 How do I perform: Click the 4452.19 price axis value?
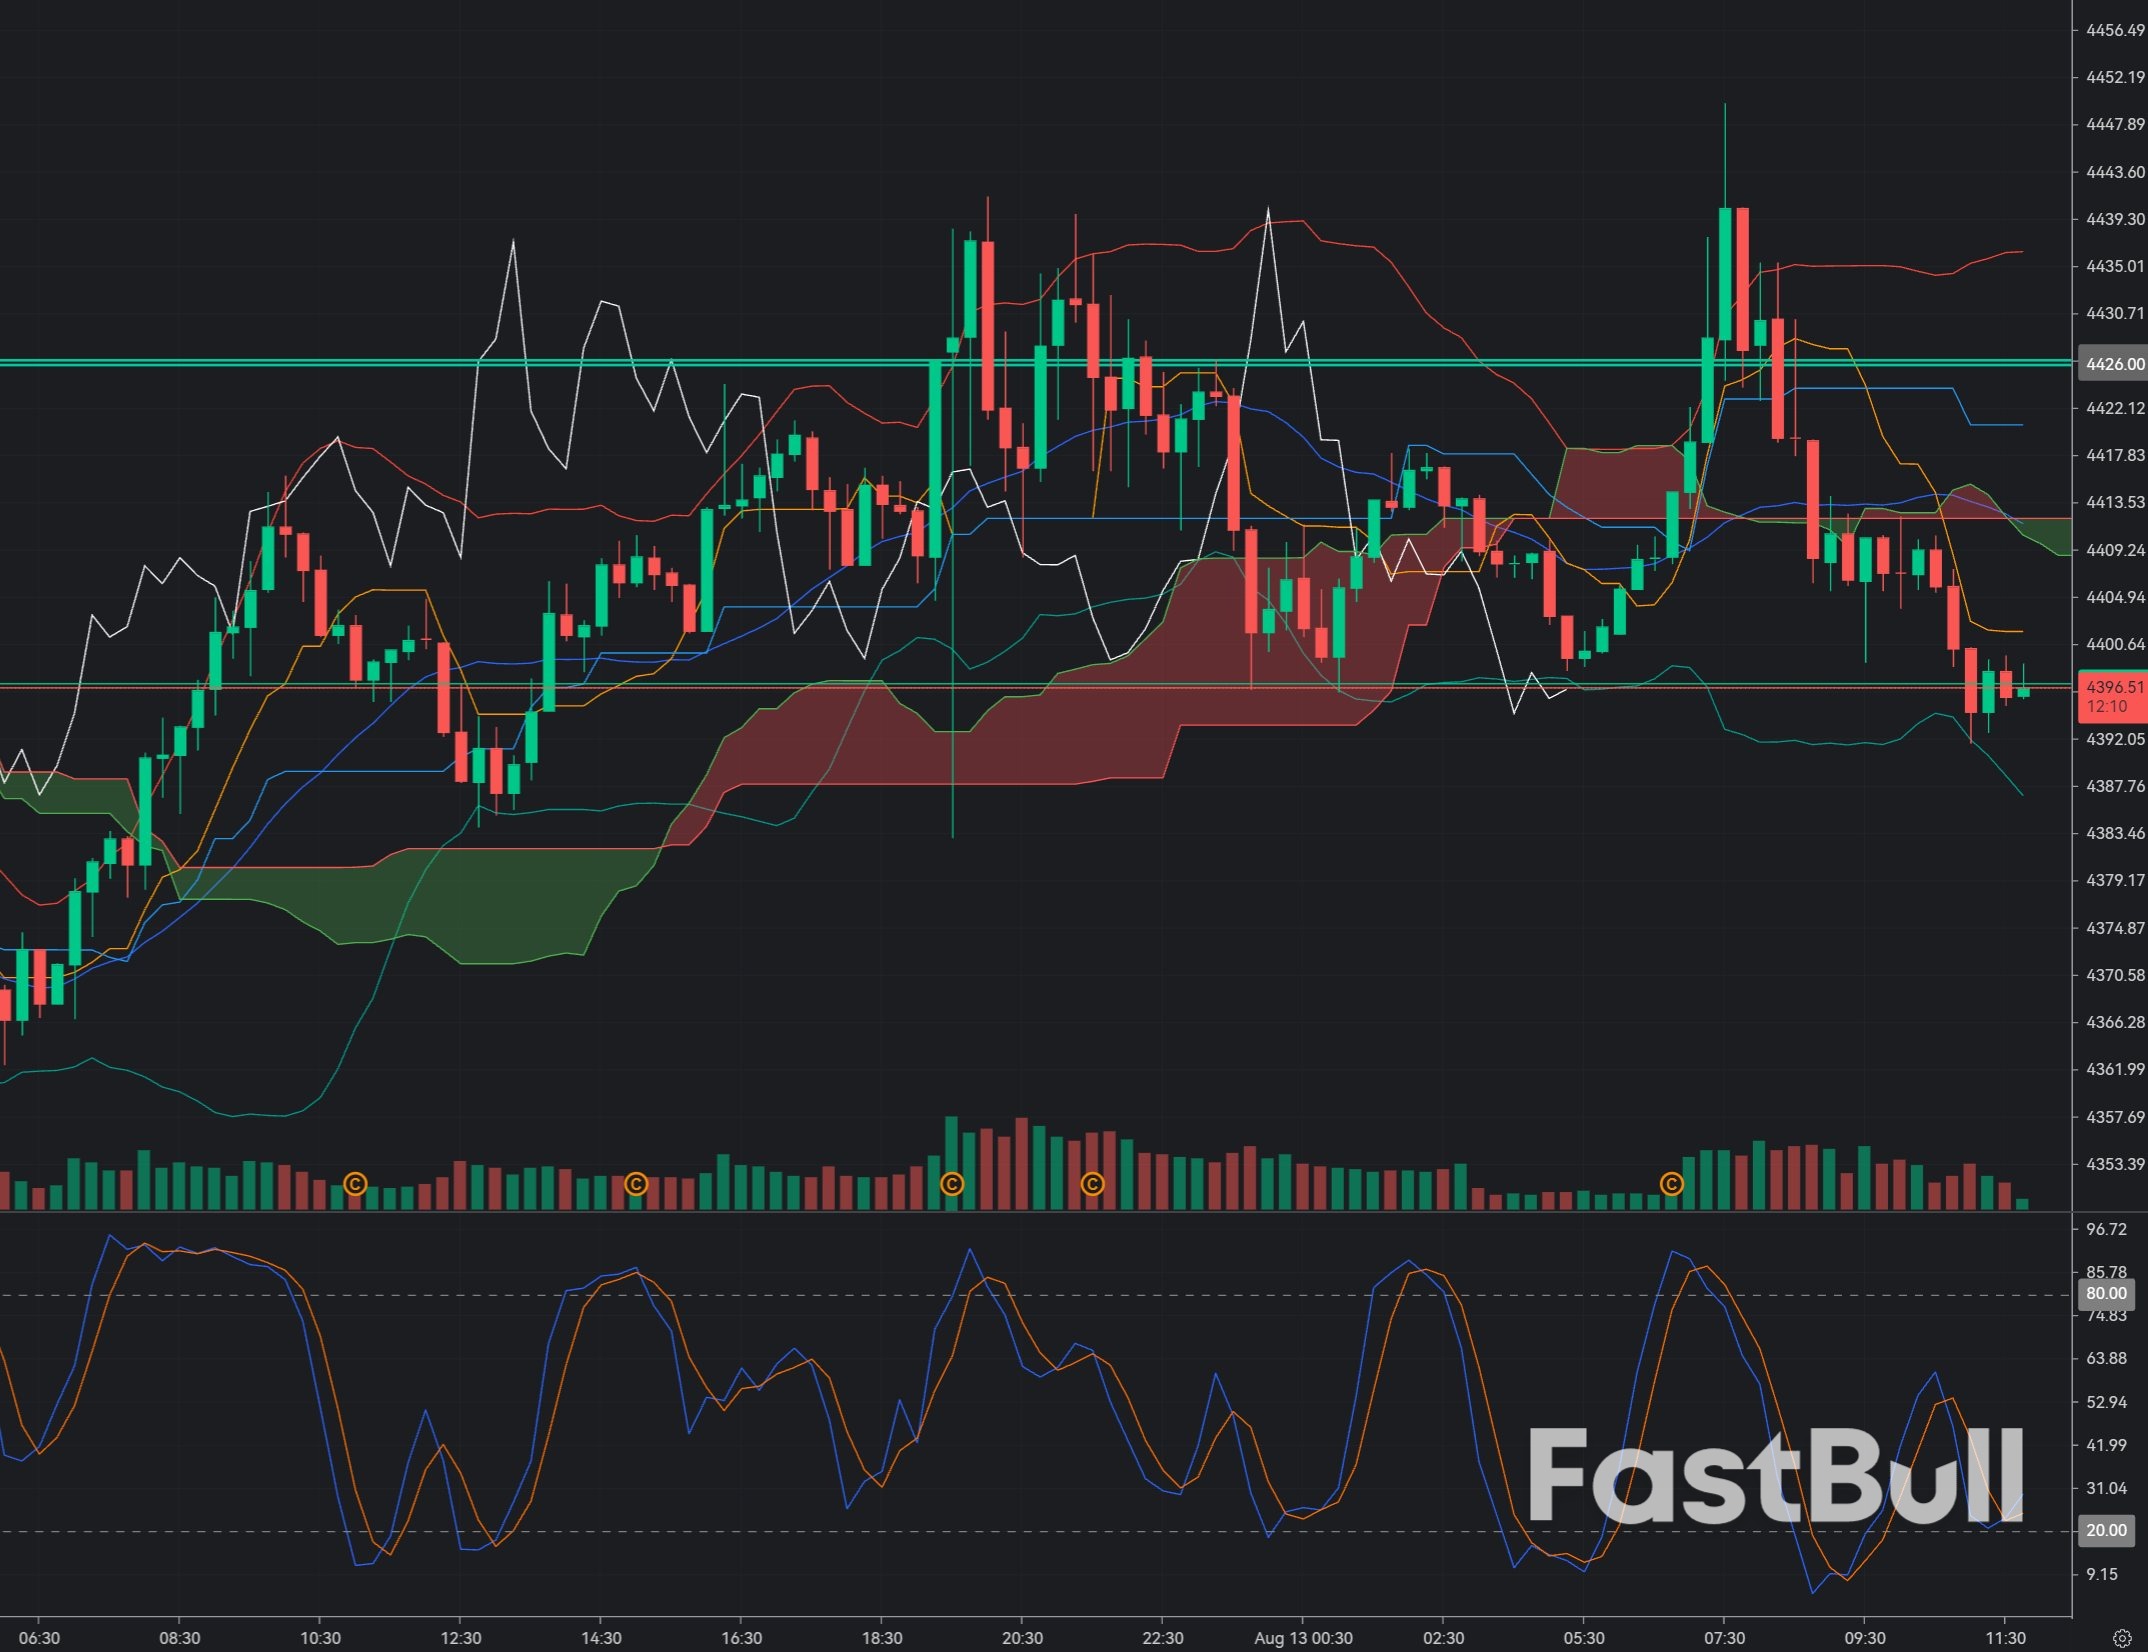click(2115, 77)
